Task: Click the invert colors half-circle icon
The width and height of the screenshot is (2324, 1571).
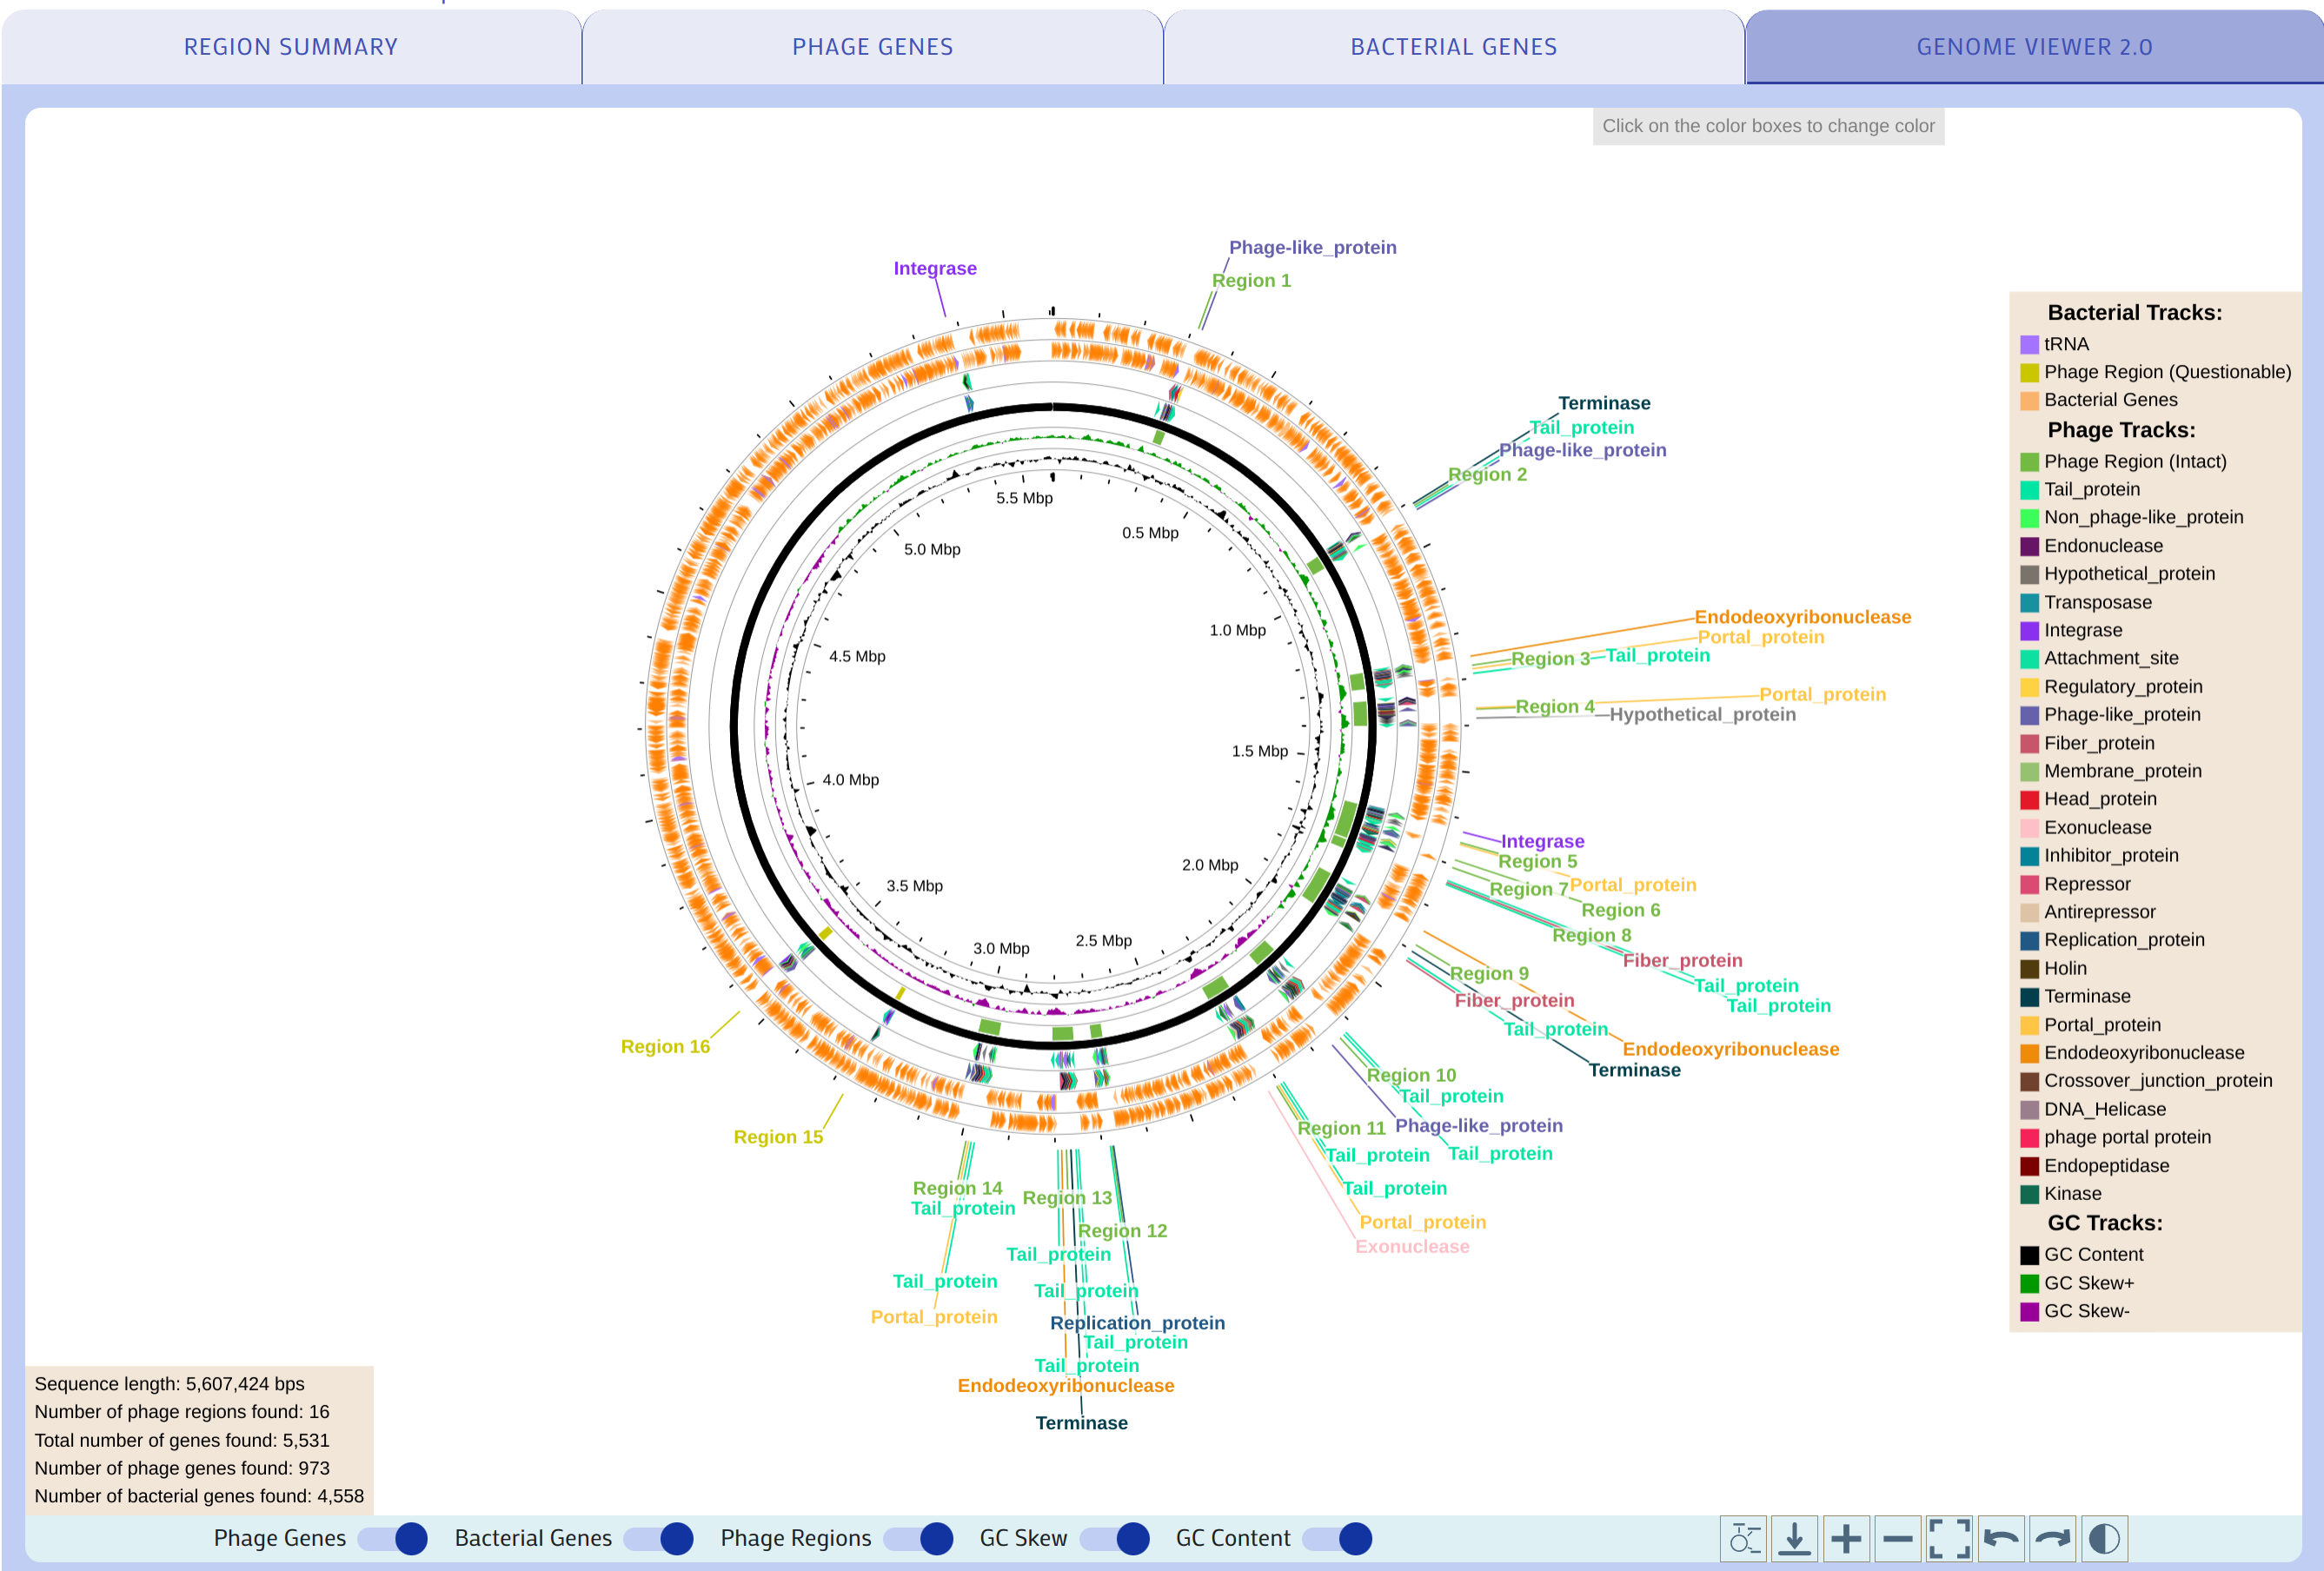Action: click(x=2104, y=1538)
